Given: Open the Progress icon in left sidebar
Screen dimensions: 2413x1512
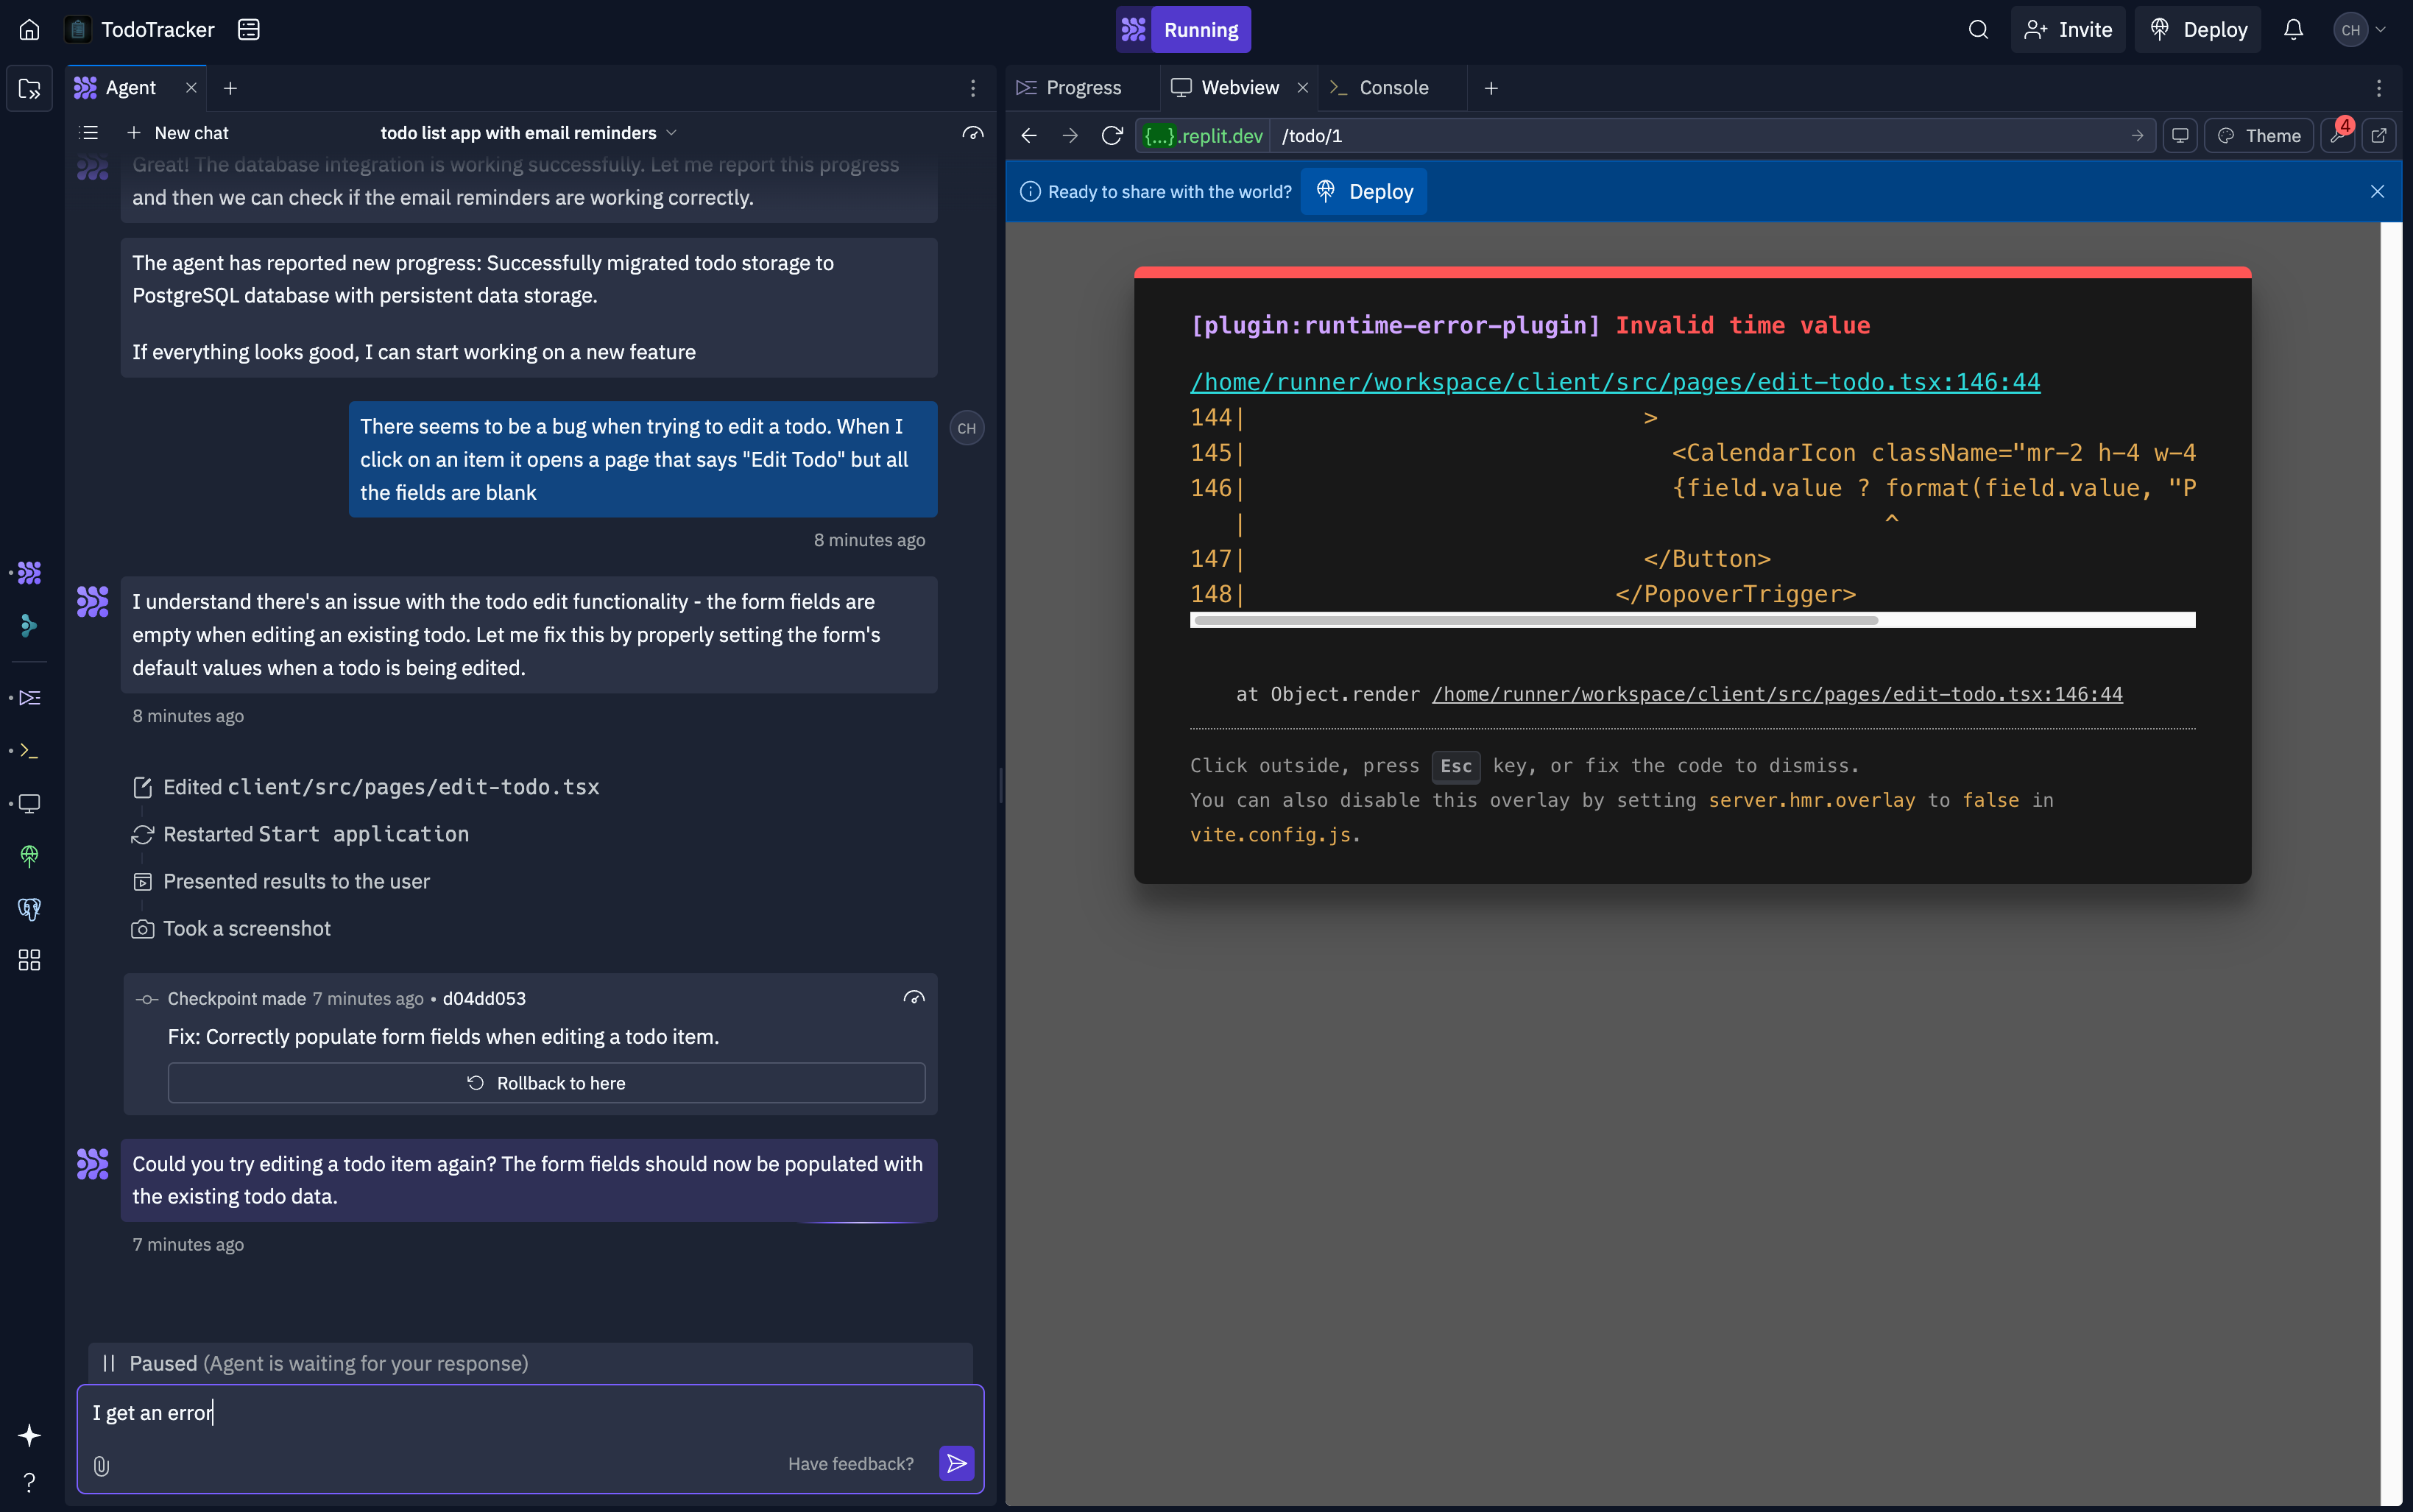Looking at the screenshot, I should tap(29, 697).
